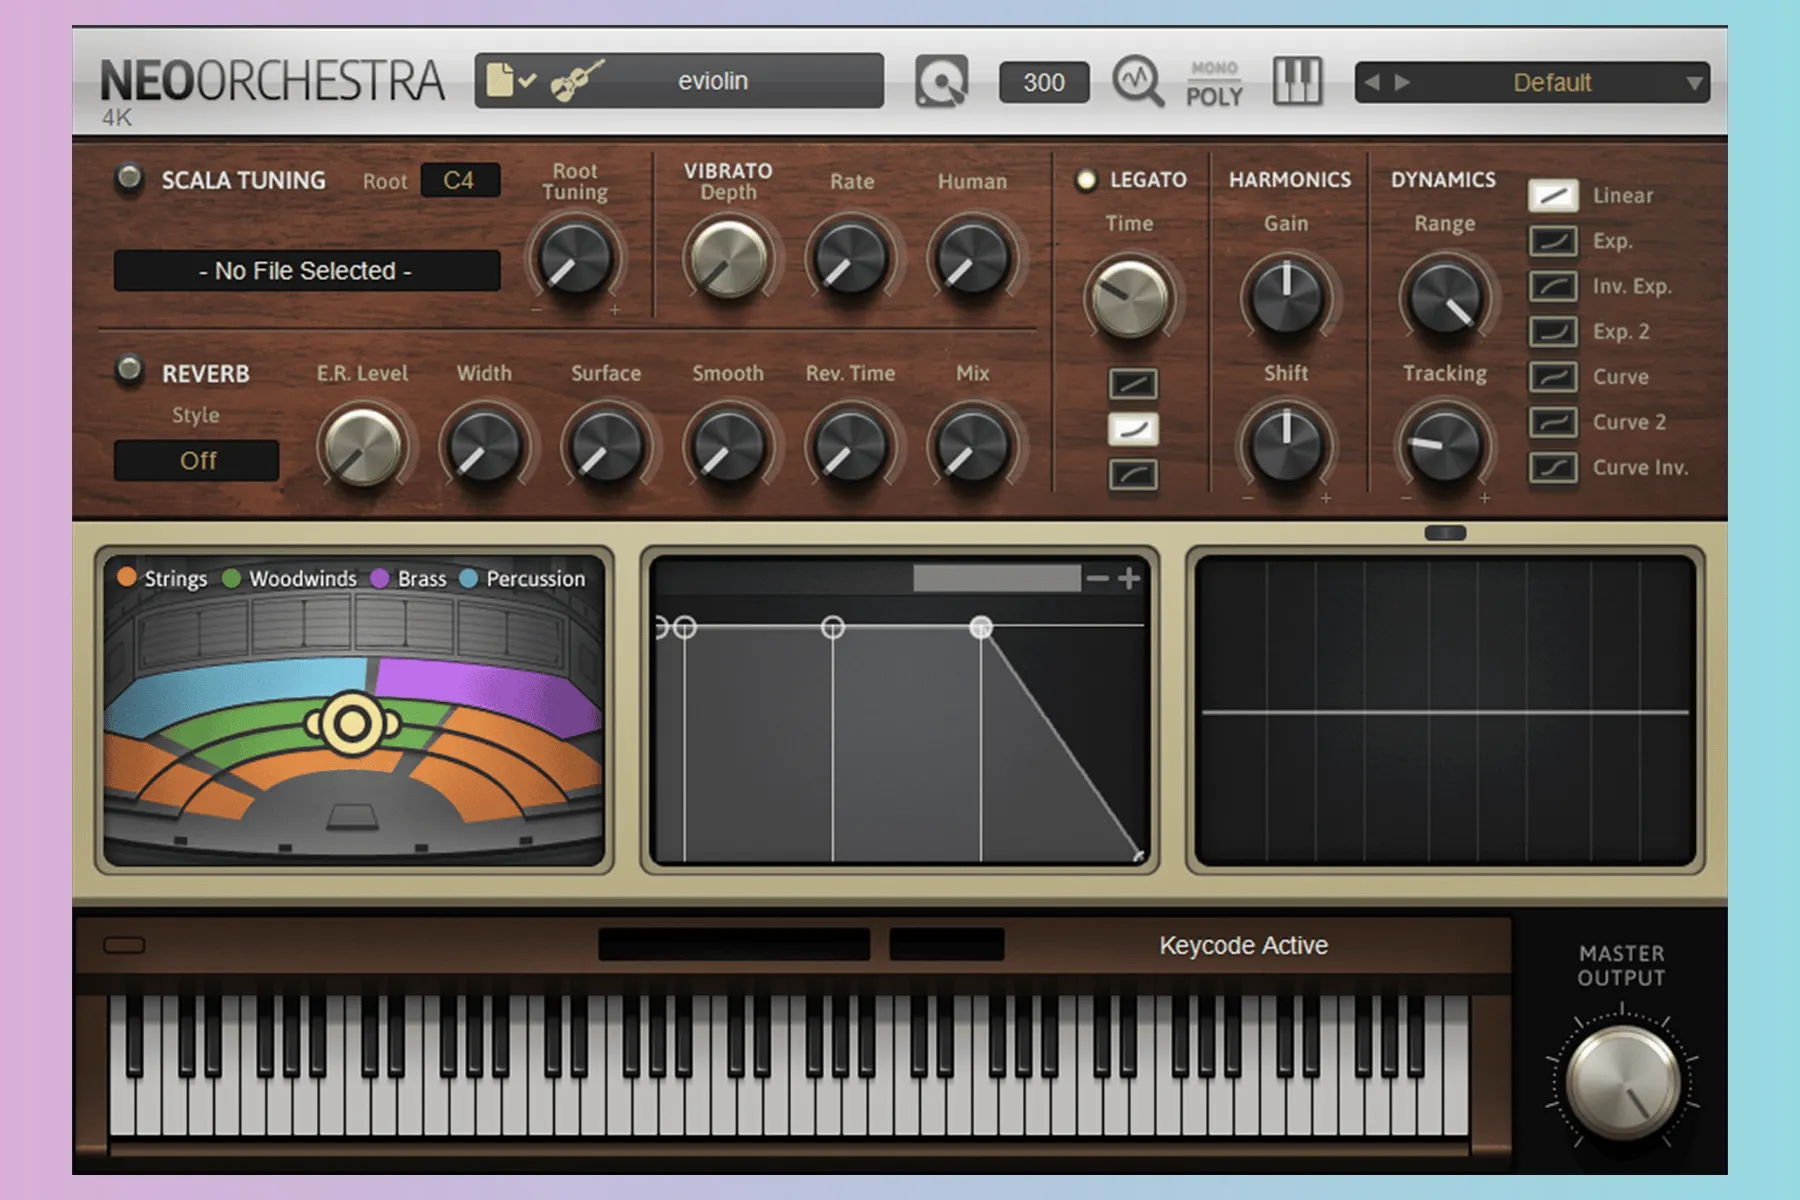Image resolution: width=1800 pixels, height=1200 pixels.
Task: Click the conductor position marker on stage
Action: pyautogui.click(x=352, y=724)
